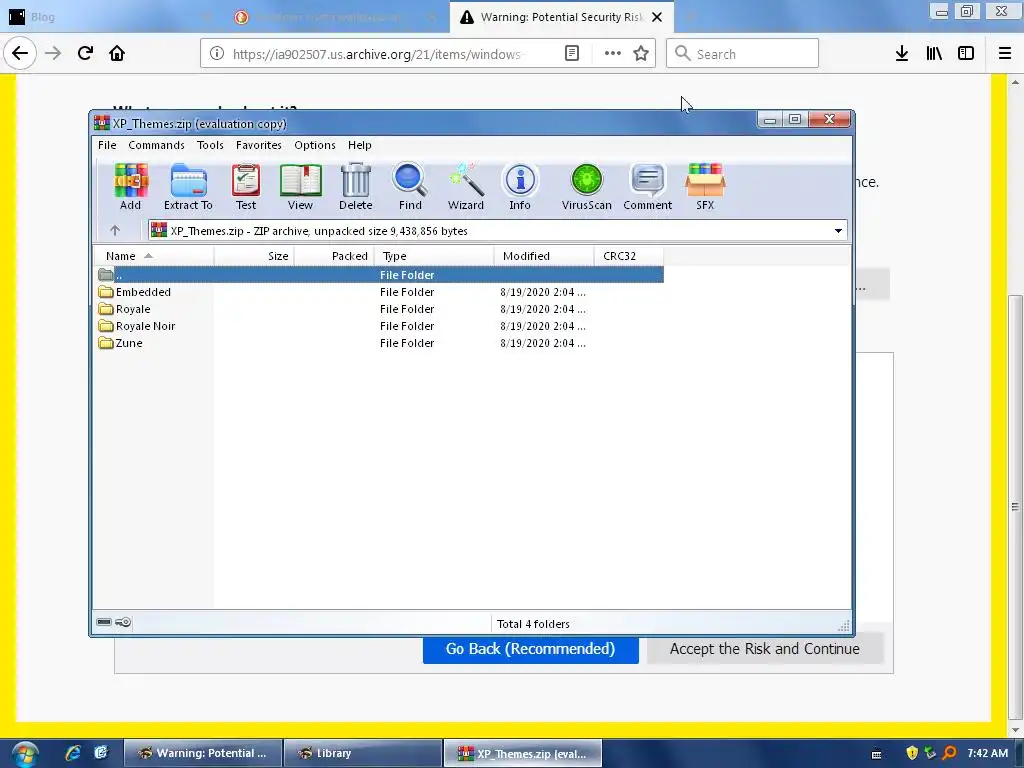Sort by the Modified column header
This screenshot has width=1024, height=768.
click(544, 256)
